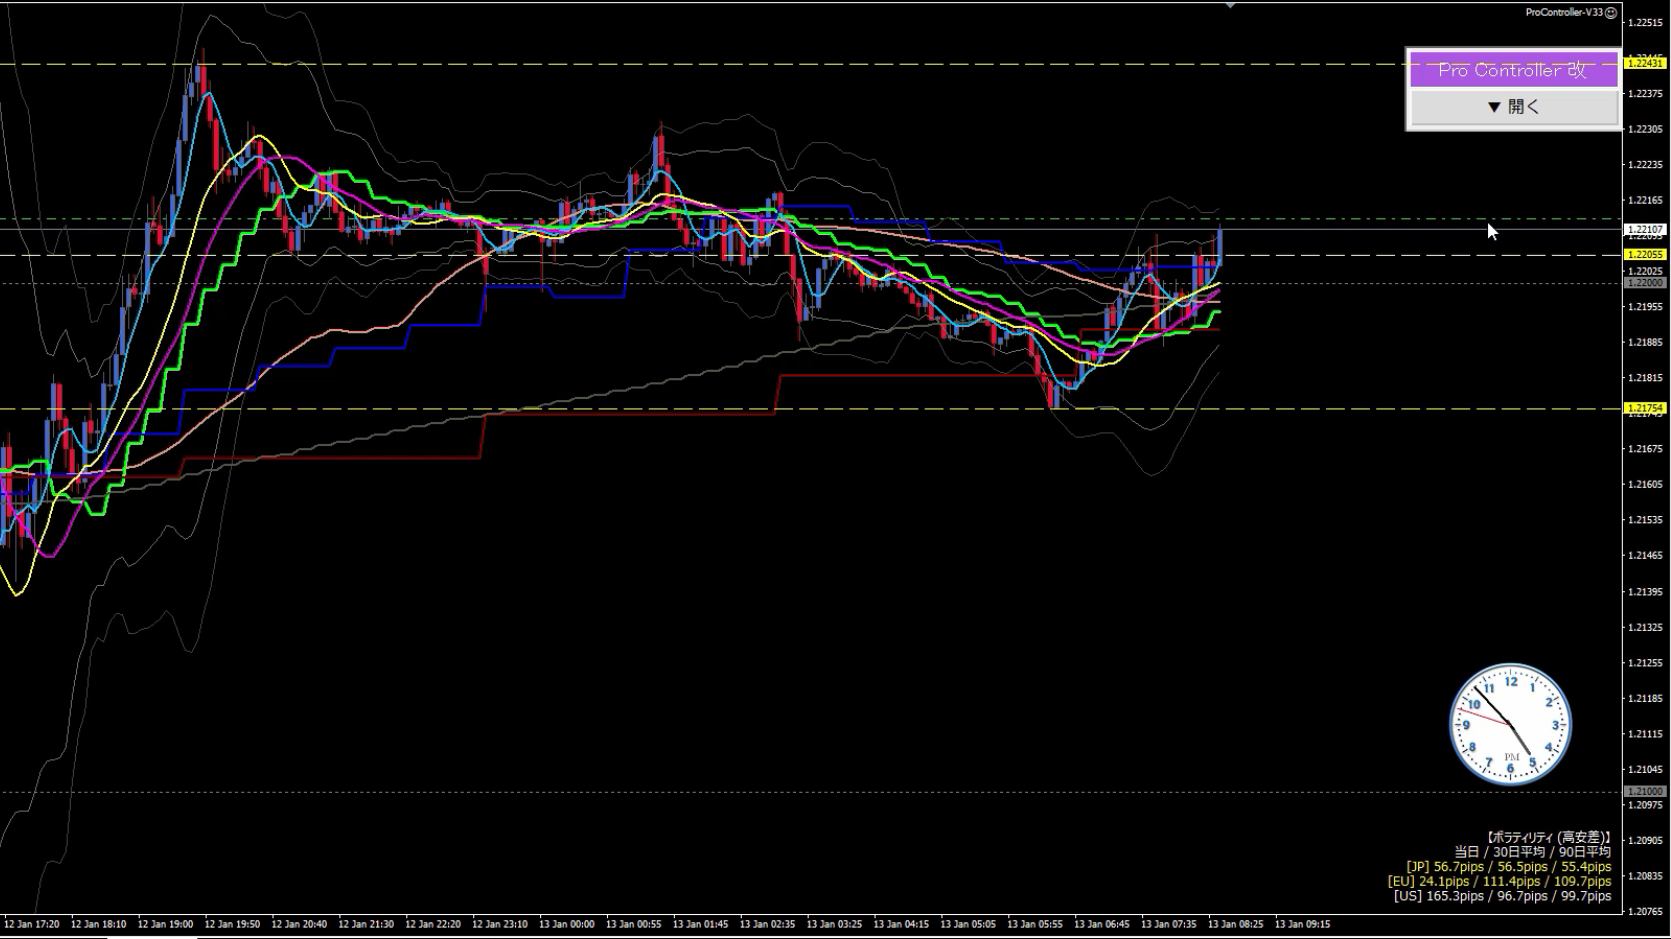Select the 1.22000 gray price label
This screenshot has width=1671, height=939.
pos(1645,283)
